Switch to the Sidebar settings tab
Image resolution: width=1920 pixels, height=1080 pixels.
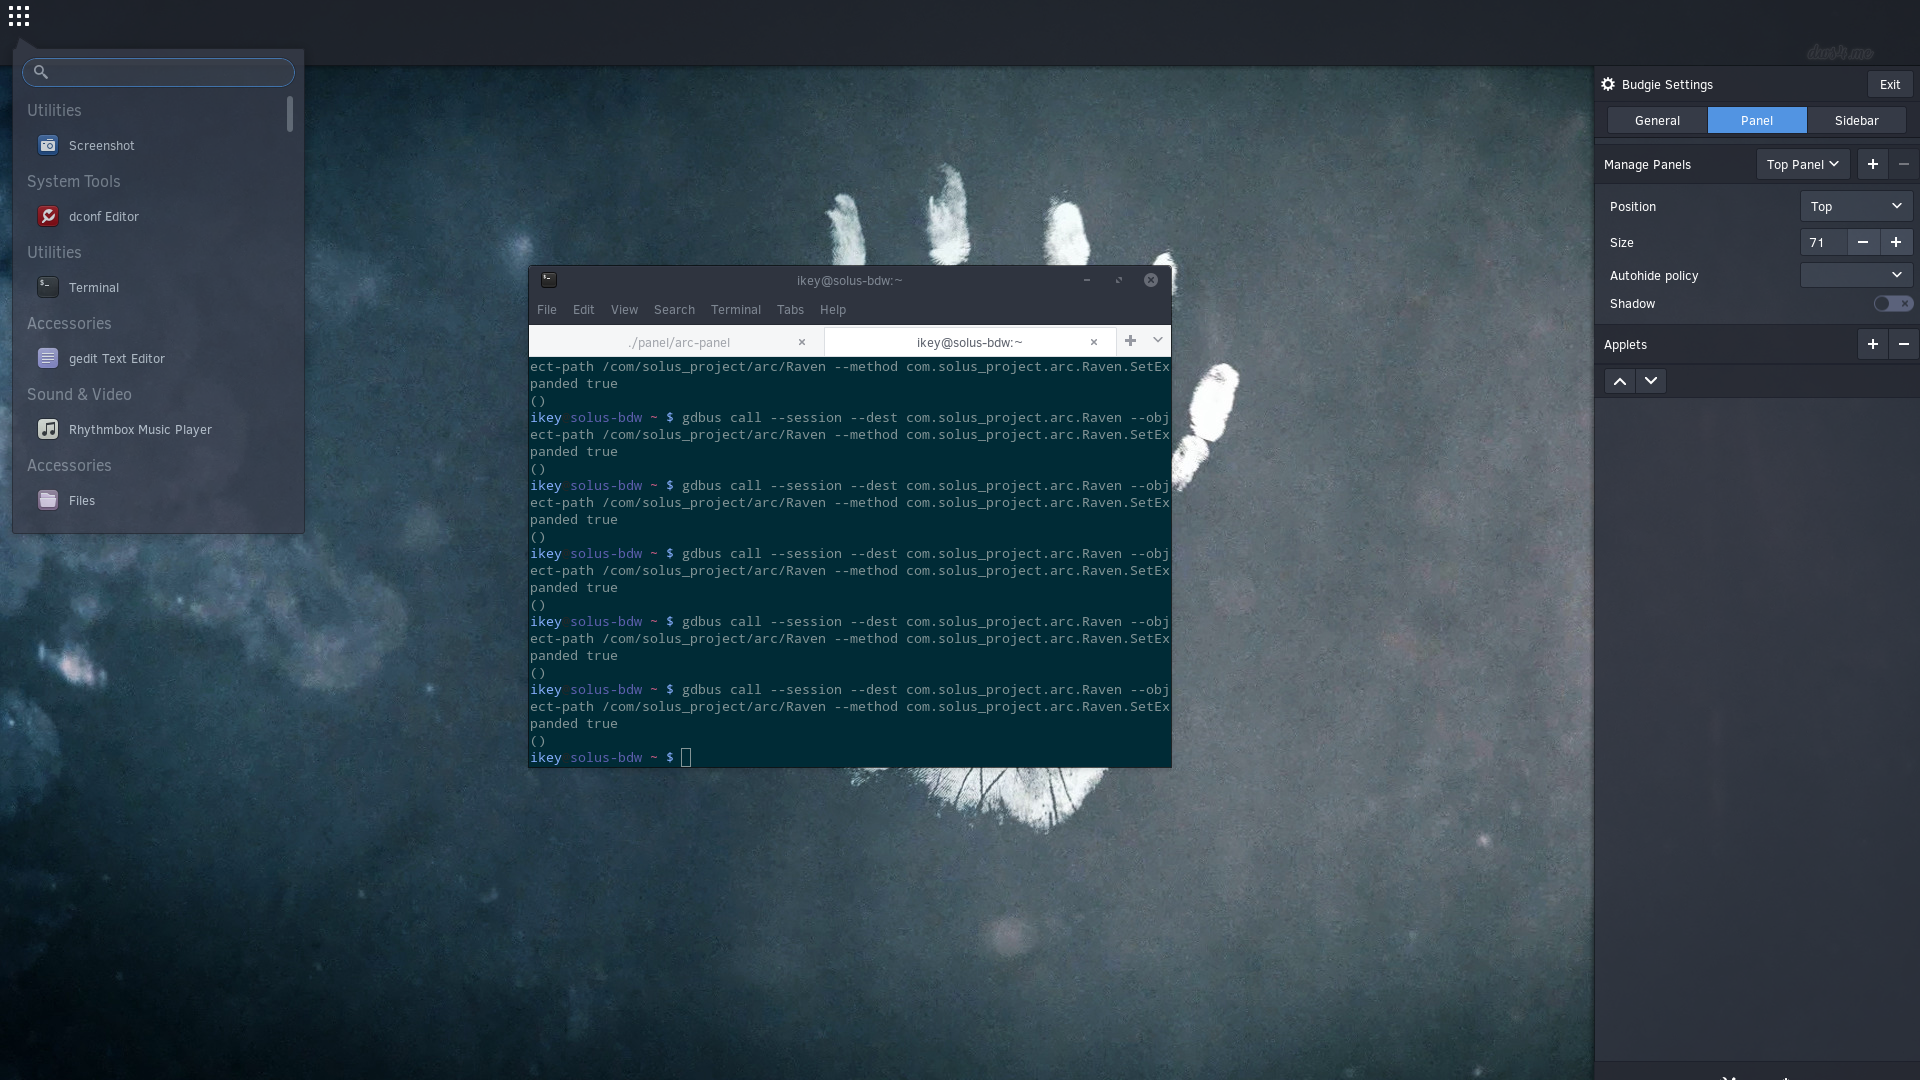[x=1857, y=121]
